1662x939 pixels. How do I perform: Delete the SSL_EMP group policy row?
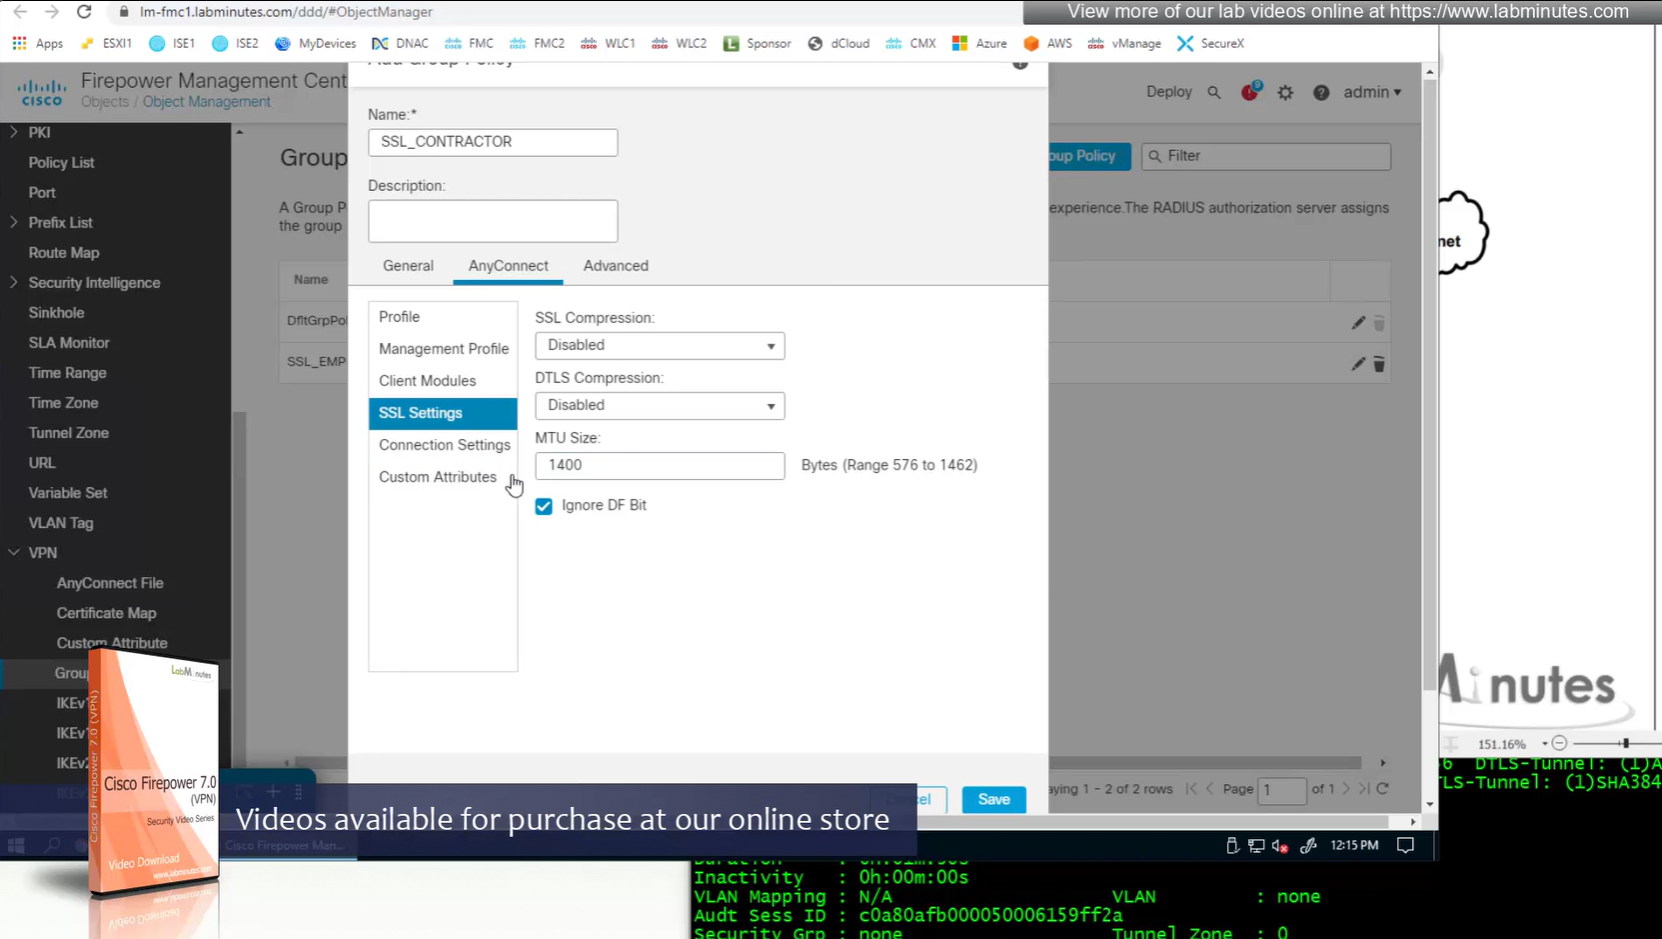[x=1379, y=364]
